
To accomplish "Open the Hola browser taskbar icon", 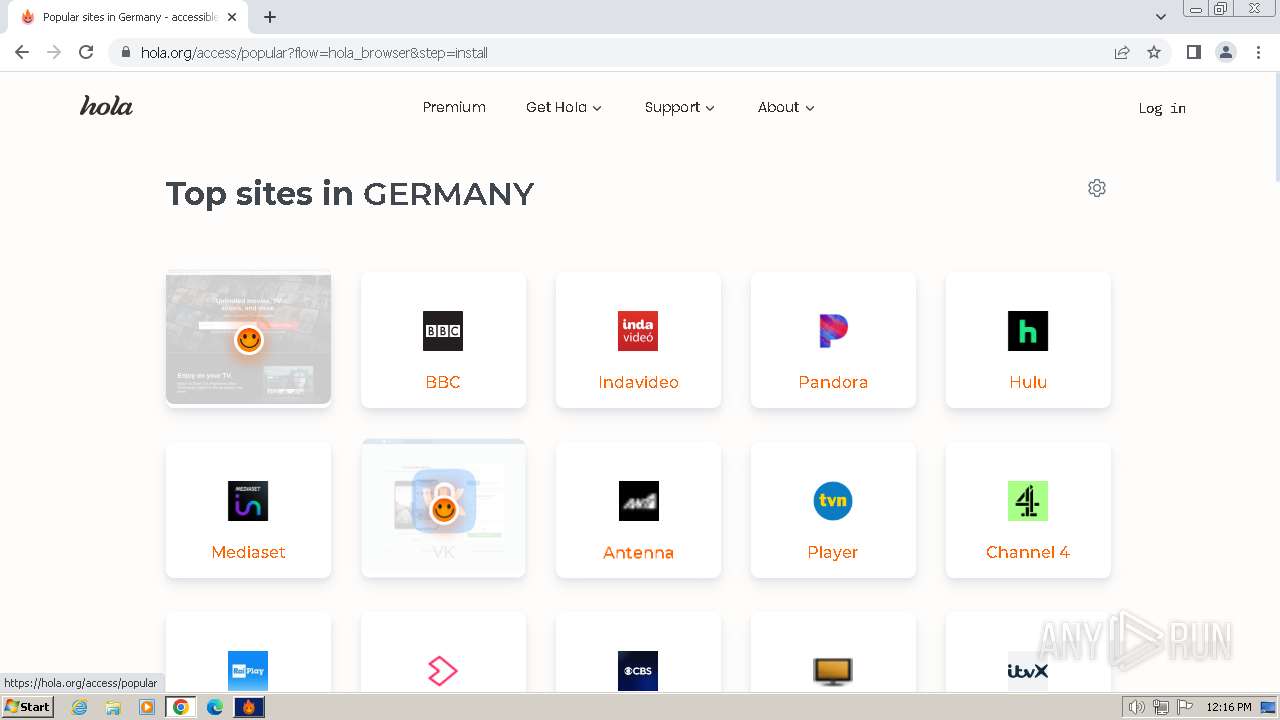I will point(249,707).
